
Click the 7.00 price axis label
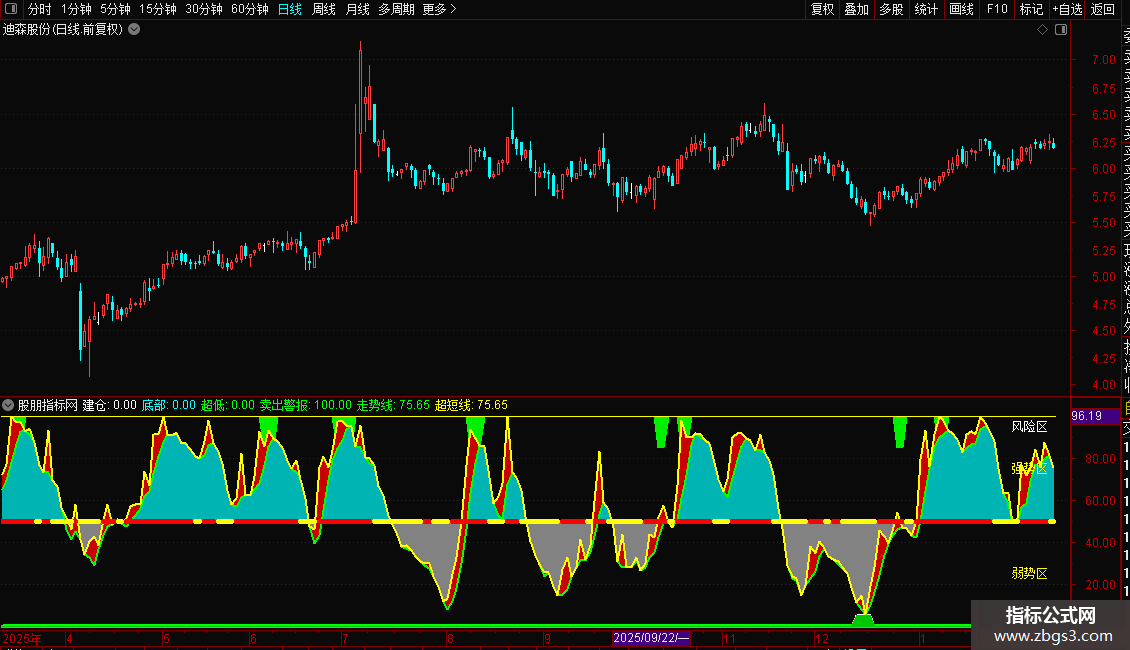point(1103,60)
